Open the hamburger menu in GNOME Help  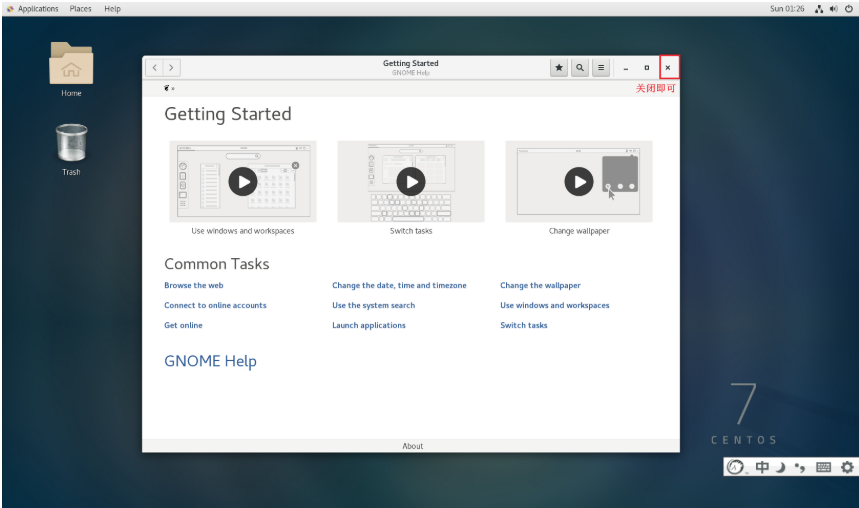click(x=601, y=67)
